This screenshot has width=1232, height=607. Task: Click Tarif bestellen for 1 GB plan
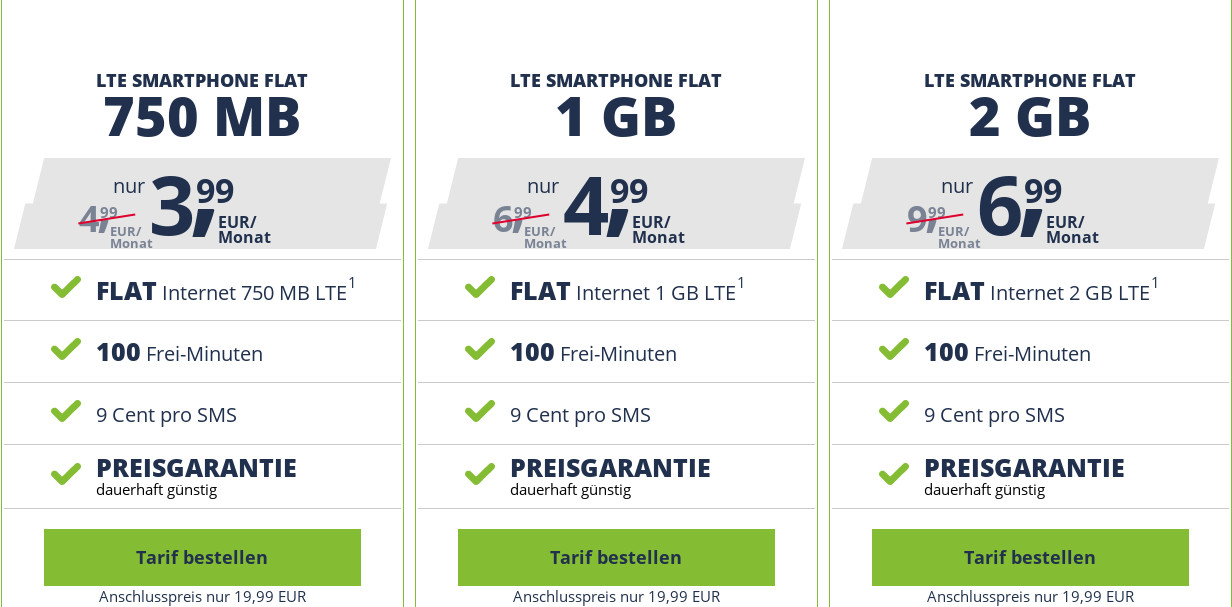(616, 557)
